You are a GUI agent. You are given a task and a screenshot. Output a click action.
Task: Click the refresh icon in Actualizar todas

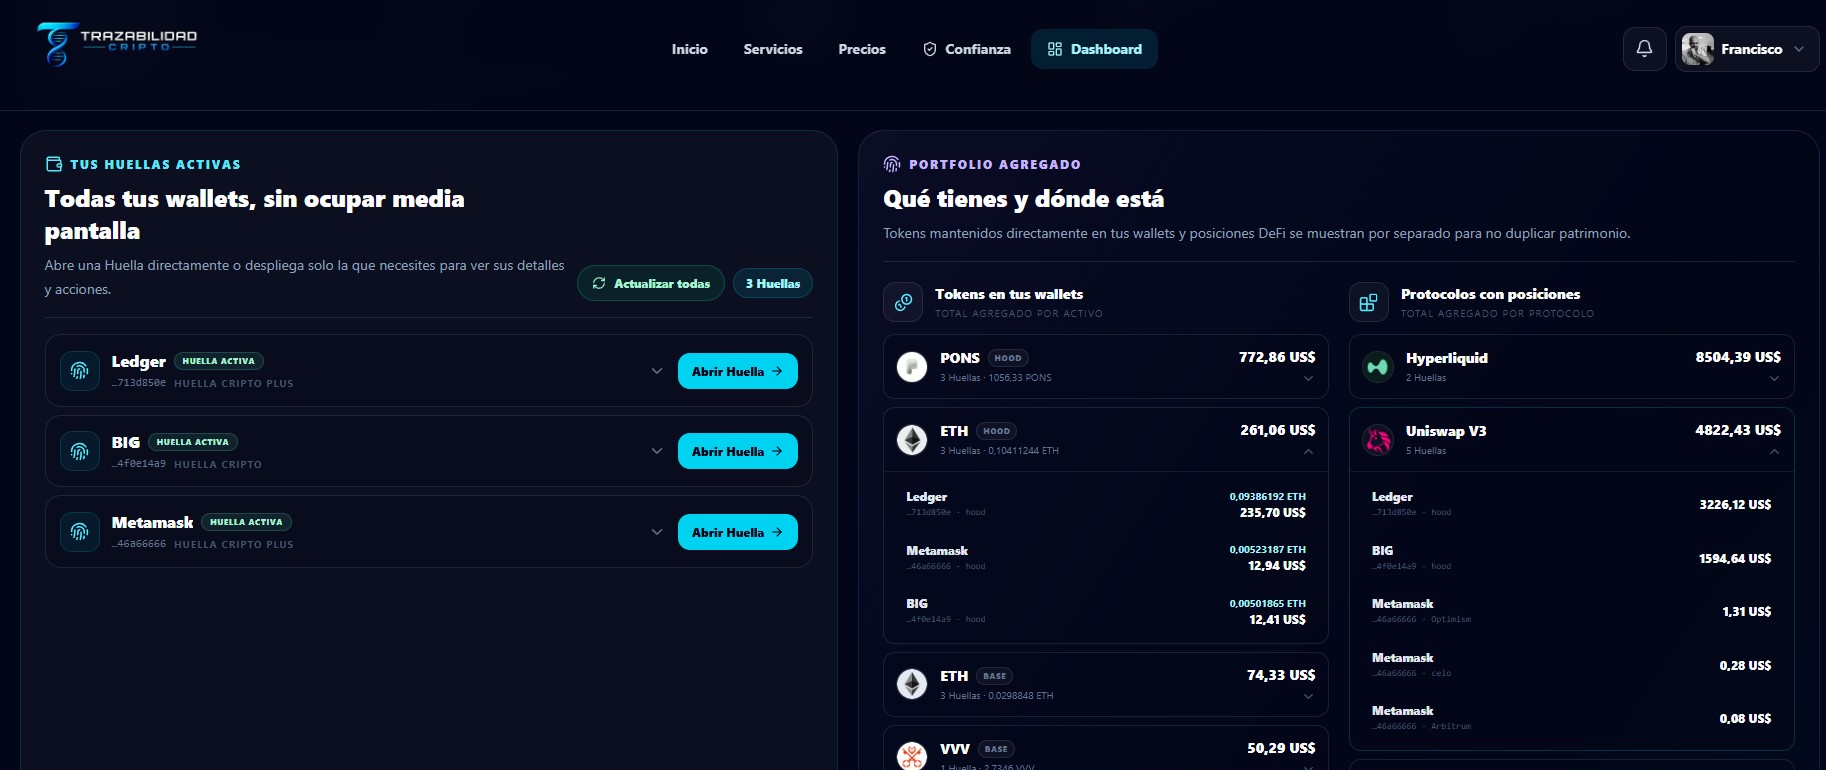pos(599,284)
